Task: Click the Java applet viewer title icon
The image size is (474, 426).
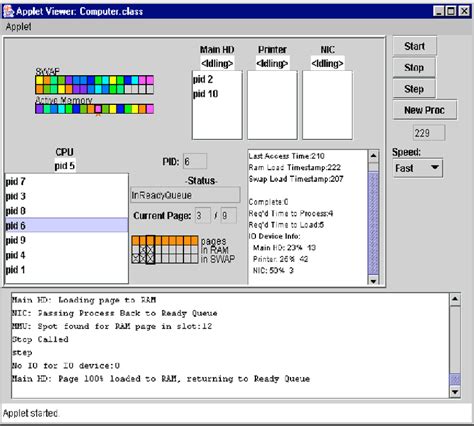Action: point(8,11)
